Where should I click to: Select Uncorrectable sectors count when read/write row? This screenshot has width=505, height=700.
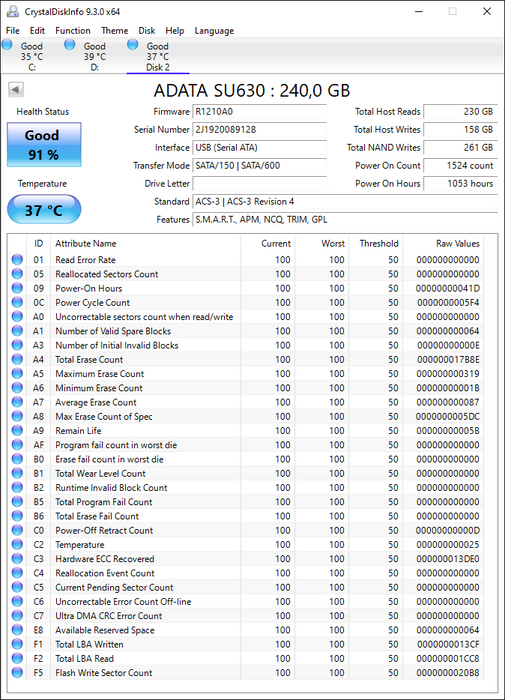246,317
